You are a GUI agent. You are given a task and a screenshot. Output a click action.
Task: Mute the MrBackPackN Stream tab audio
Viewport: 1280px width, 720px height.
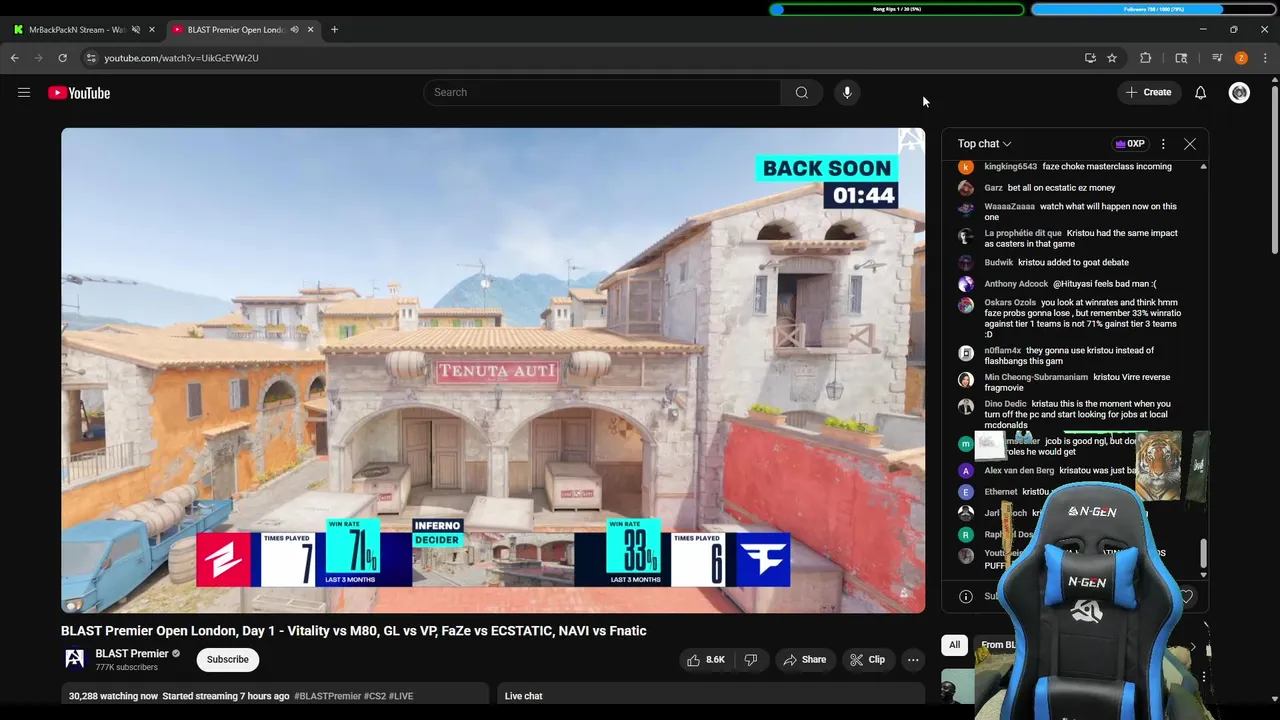click(136, 30)
